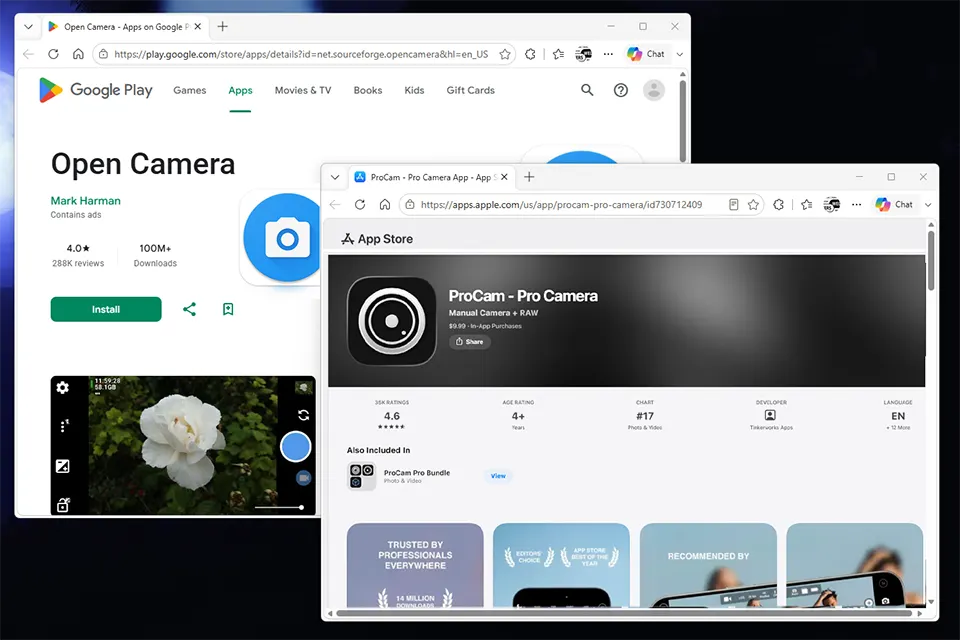
Task: View the ProCam Pro Bundle
Action: pos(498,476)
